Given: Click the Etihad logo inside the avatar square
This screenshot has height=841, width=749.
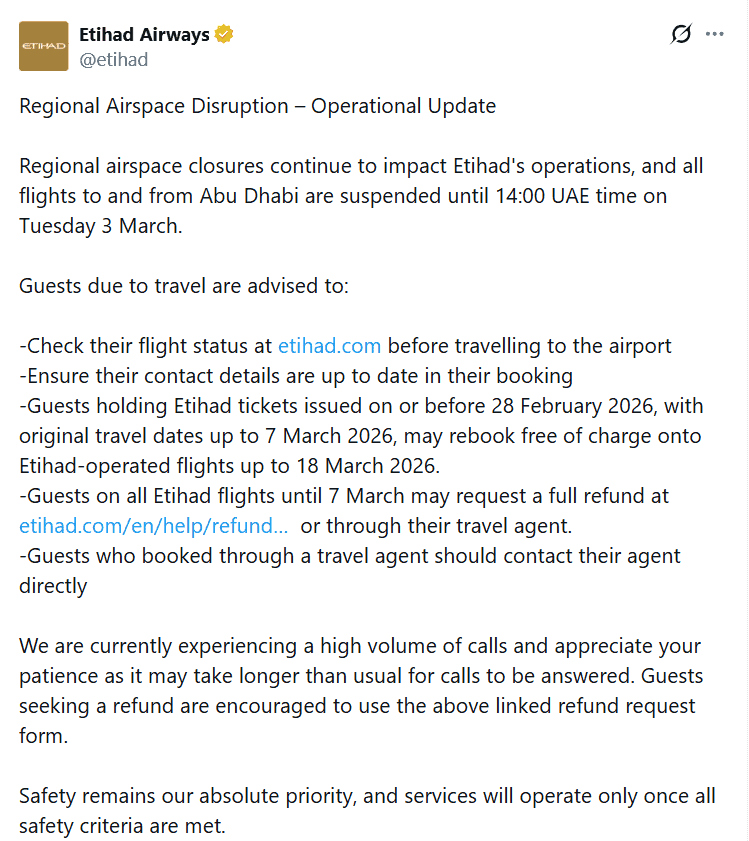Looking at the screenshot, I should tap(43, 45).
